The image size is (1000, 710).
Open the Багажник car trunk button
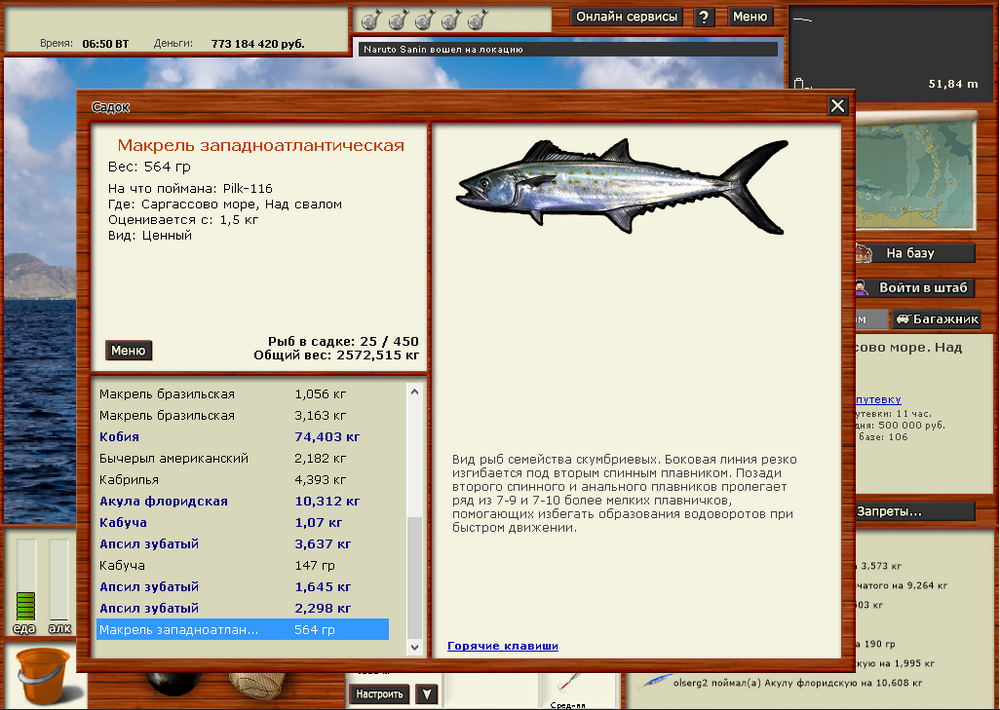click(x=936, y=319)
